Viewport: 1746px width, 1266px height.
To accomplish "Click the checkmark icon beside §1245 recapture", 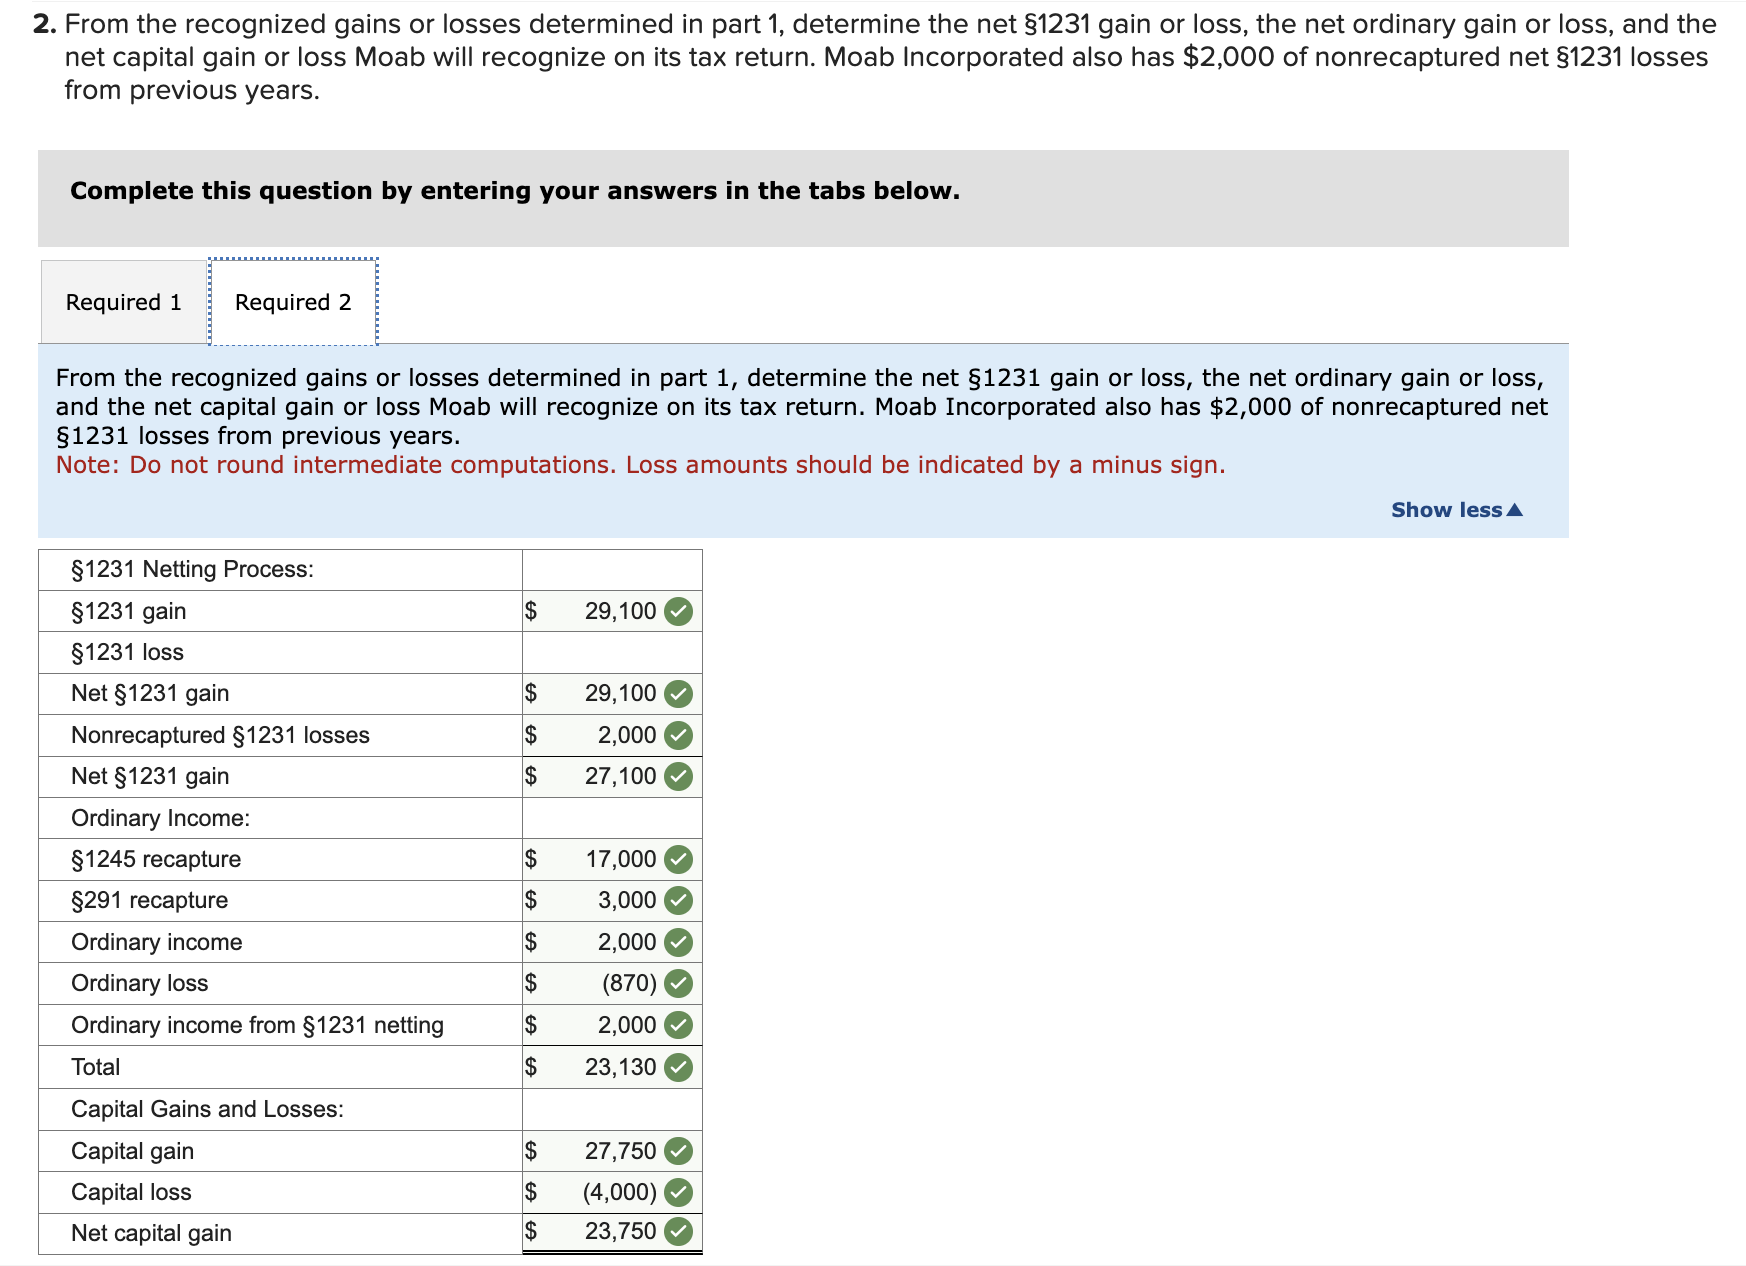I will (x=678, y=858).
